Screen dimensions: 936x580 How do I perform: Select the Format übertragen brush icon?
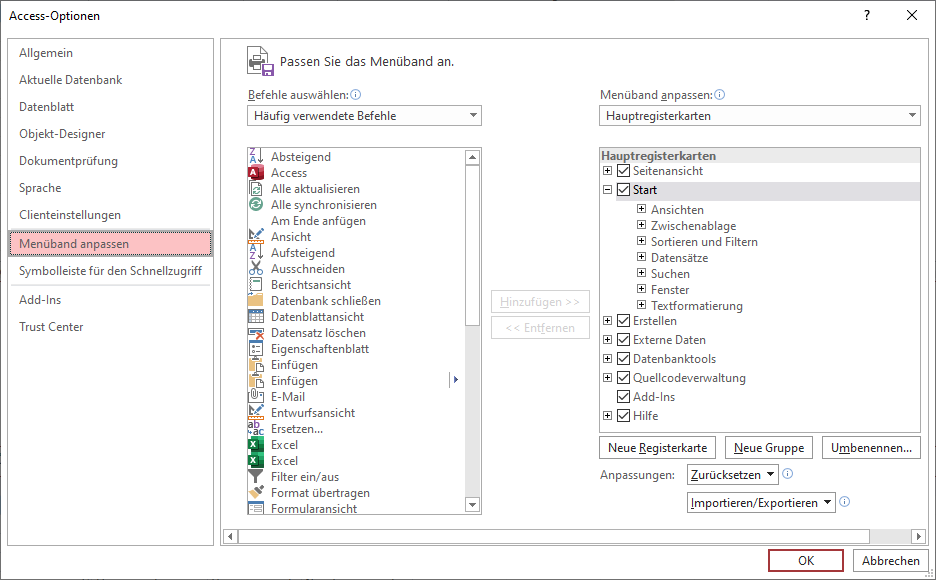coord(255,493)
